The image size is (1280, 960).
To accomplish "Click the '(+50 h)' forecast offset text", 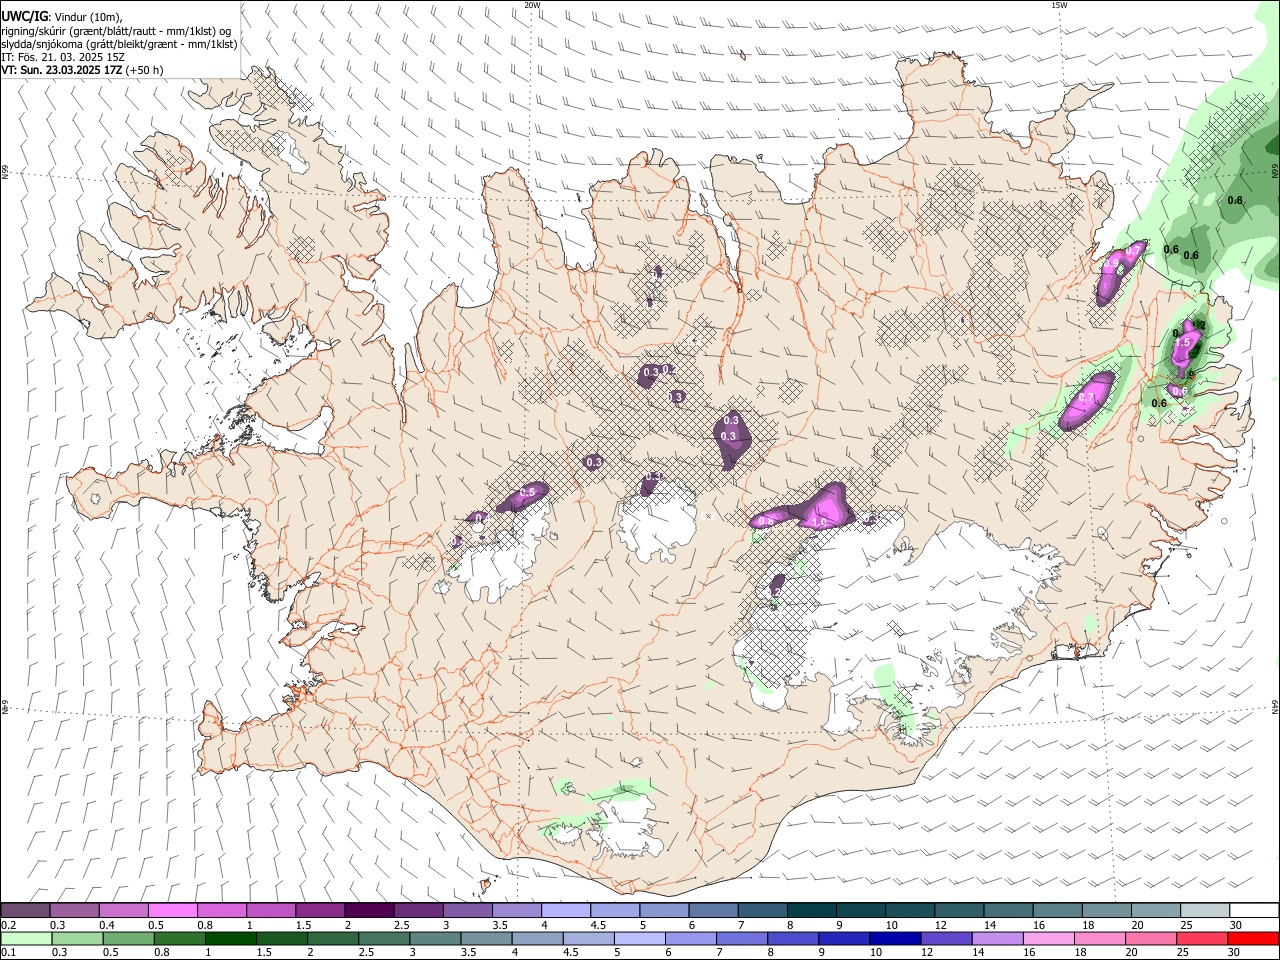I will click(x=145, y=70).
